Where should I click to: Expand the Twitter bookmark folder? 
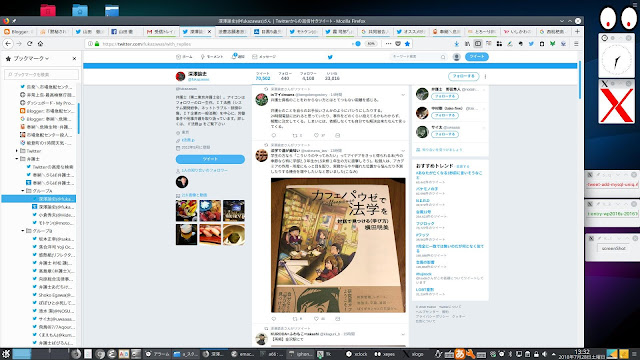tap(16, 151)
